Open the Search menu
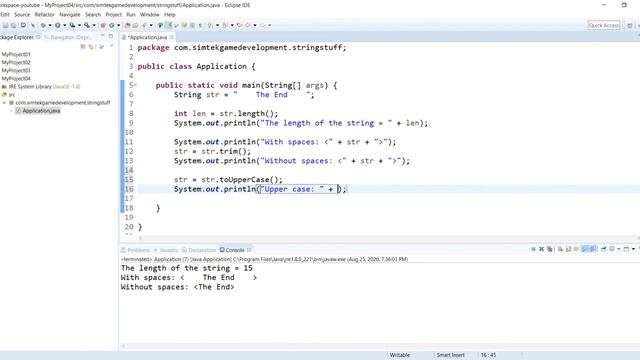This screenshot has width=640, height=360. coord(93,15)
